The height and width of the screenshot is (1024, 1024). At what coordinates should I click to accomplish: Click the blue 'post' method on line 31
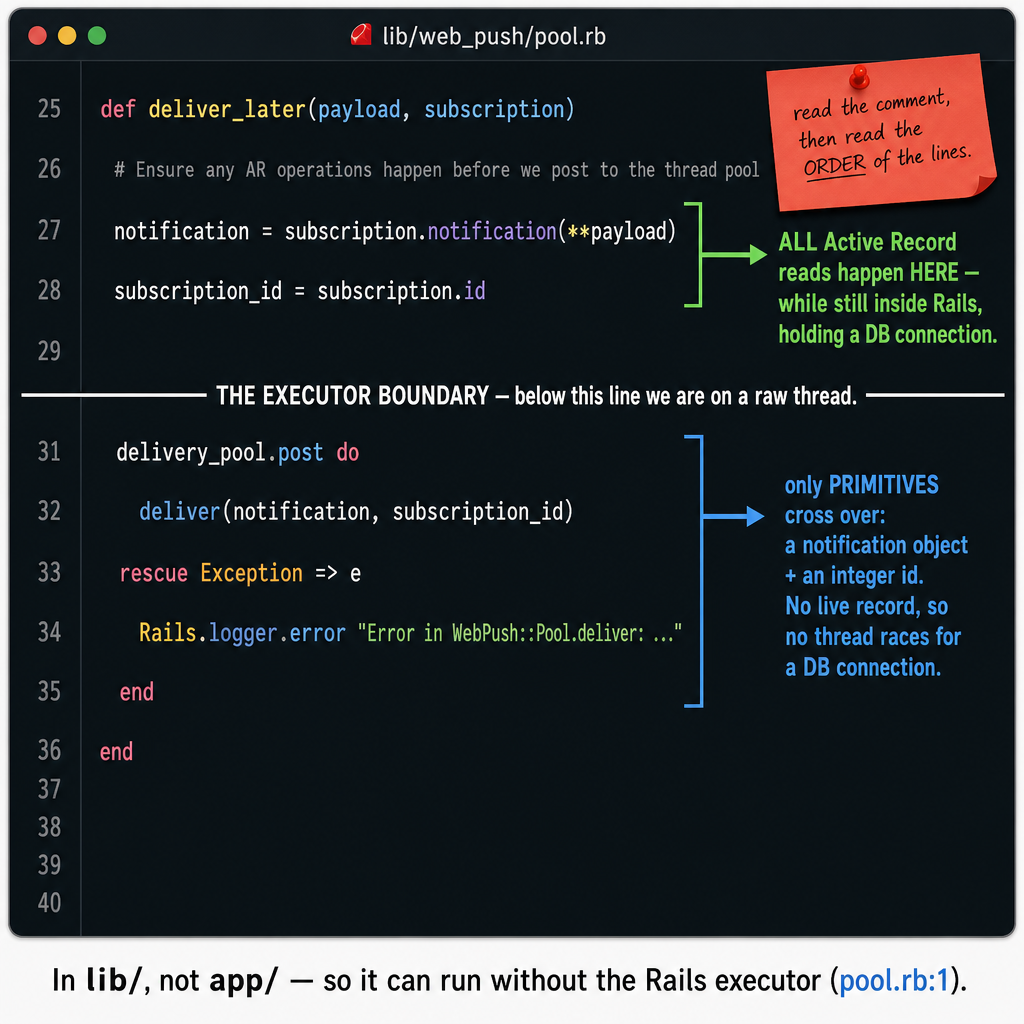(x=301, y=453)
